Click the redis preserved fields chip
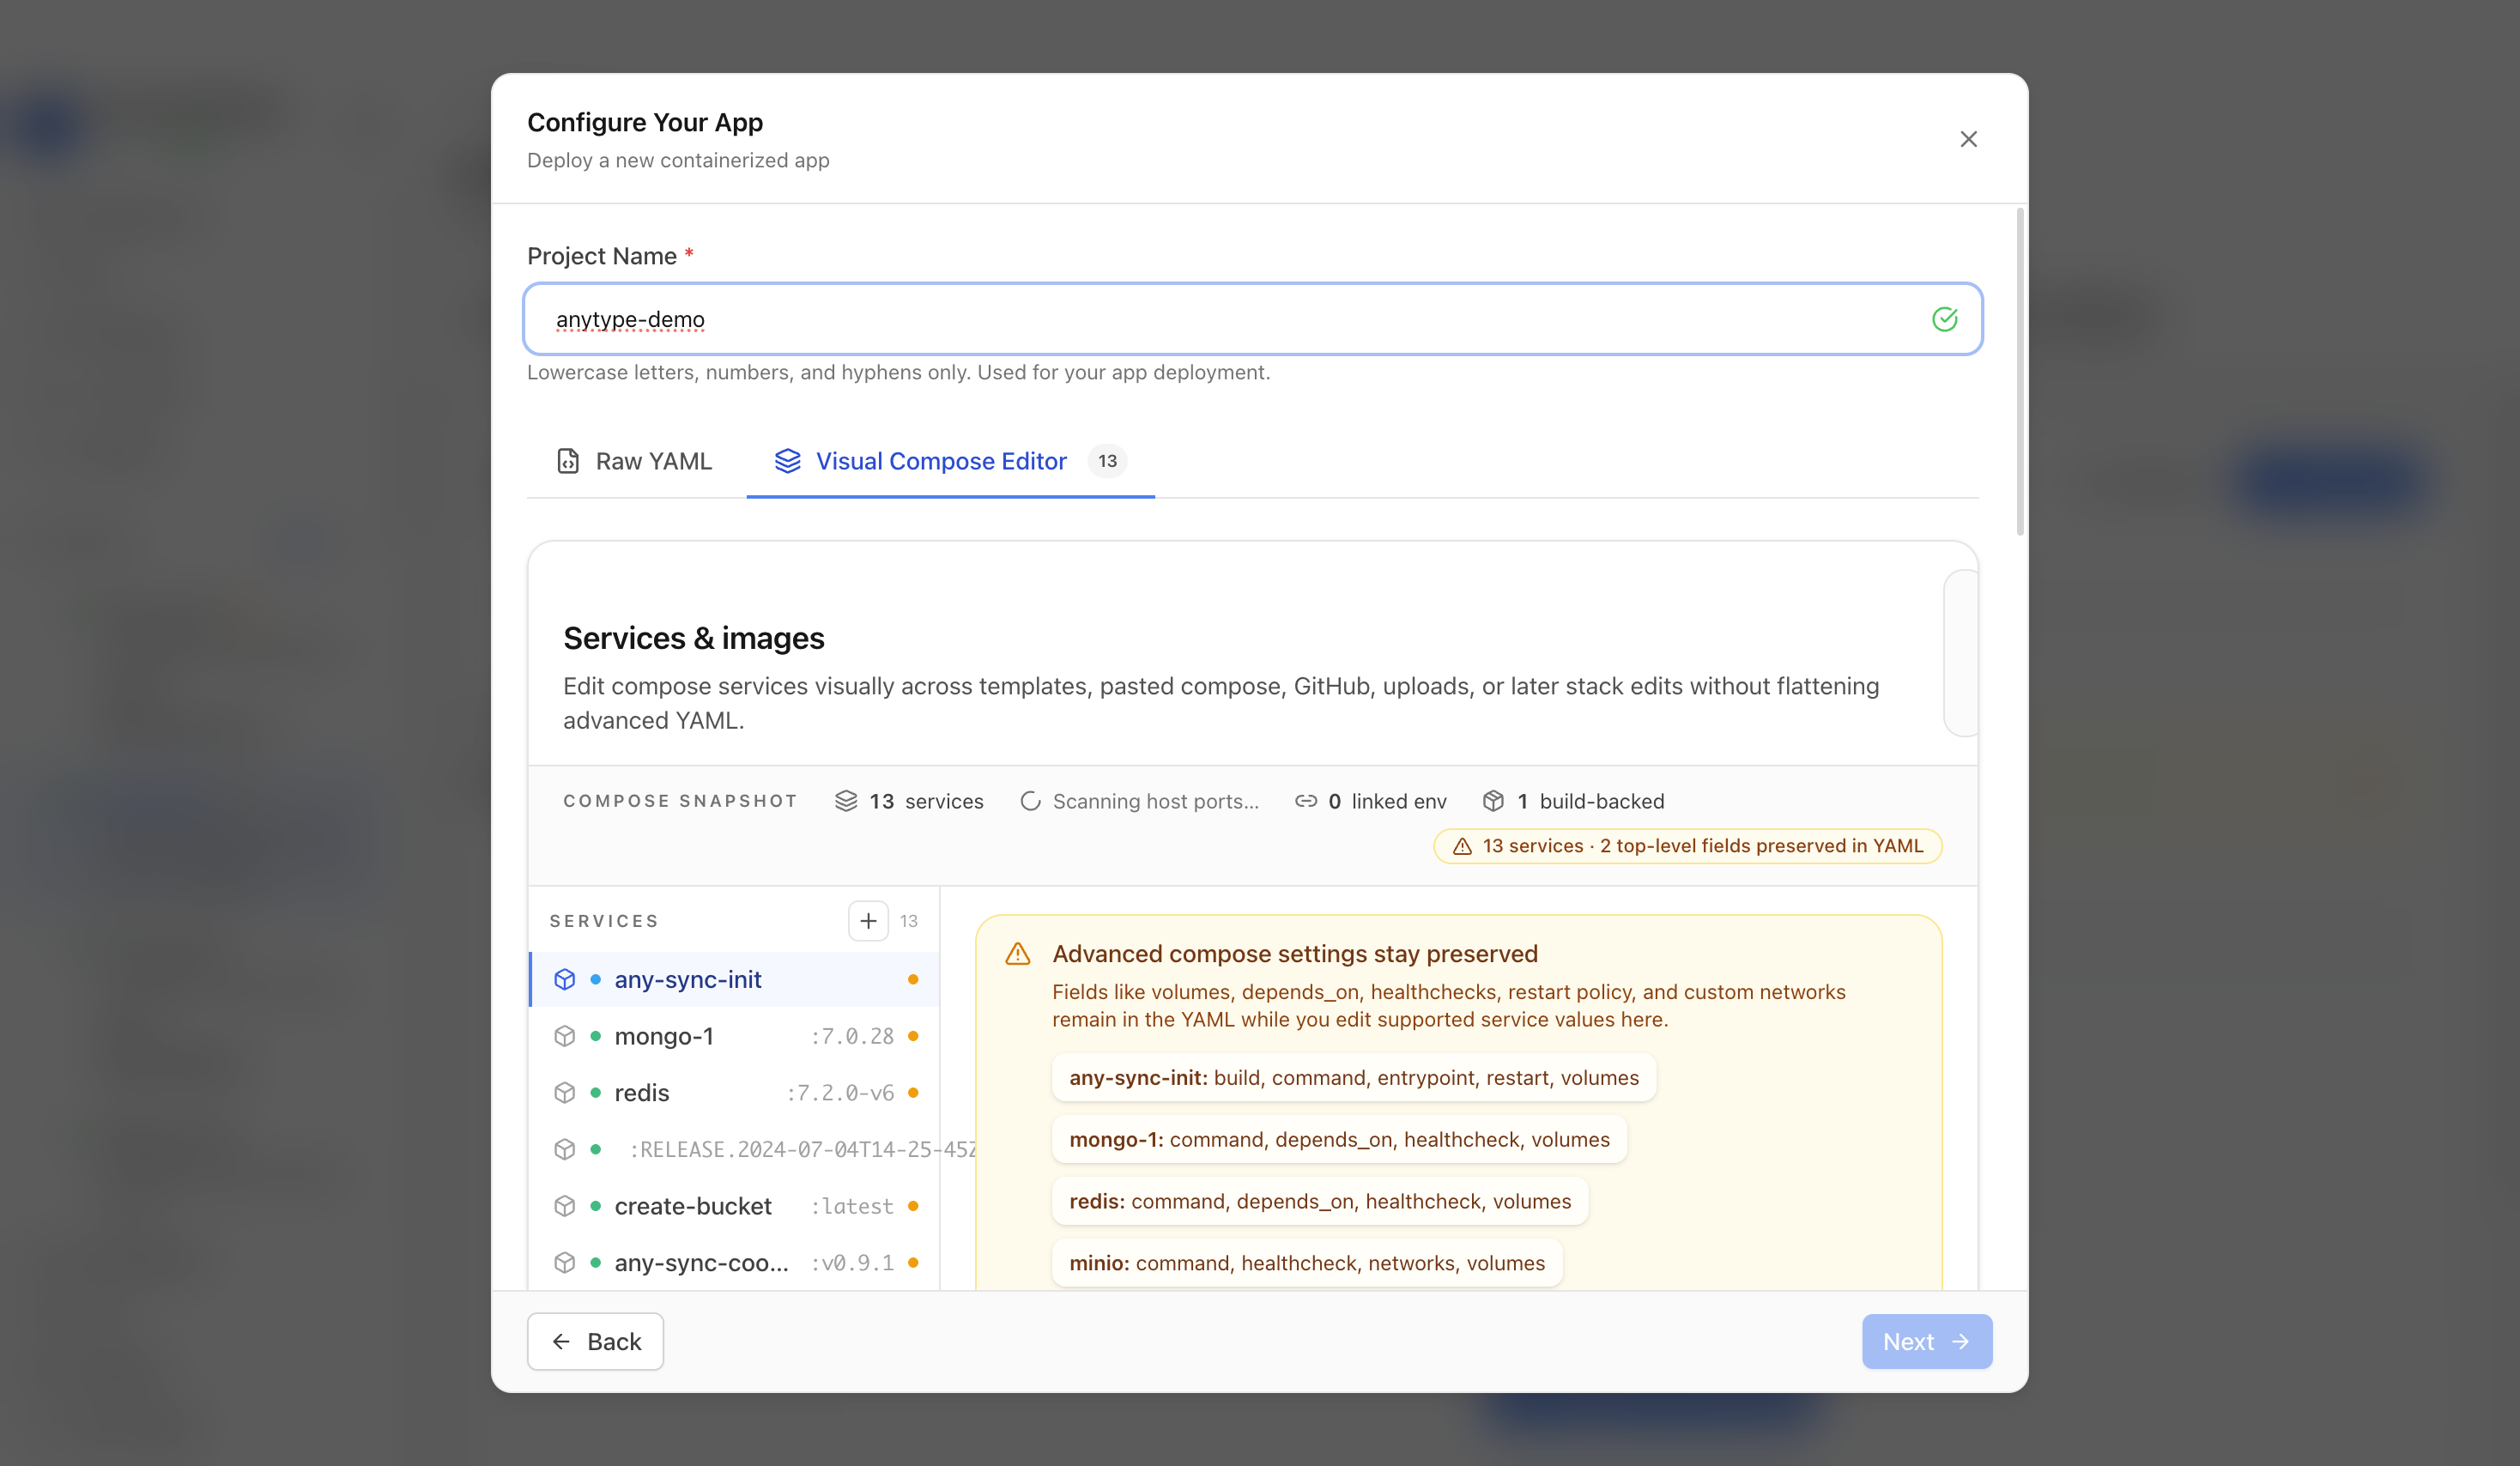The image size is (2520, 1466). click(1320, 1201)
